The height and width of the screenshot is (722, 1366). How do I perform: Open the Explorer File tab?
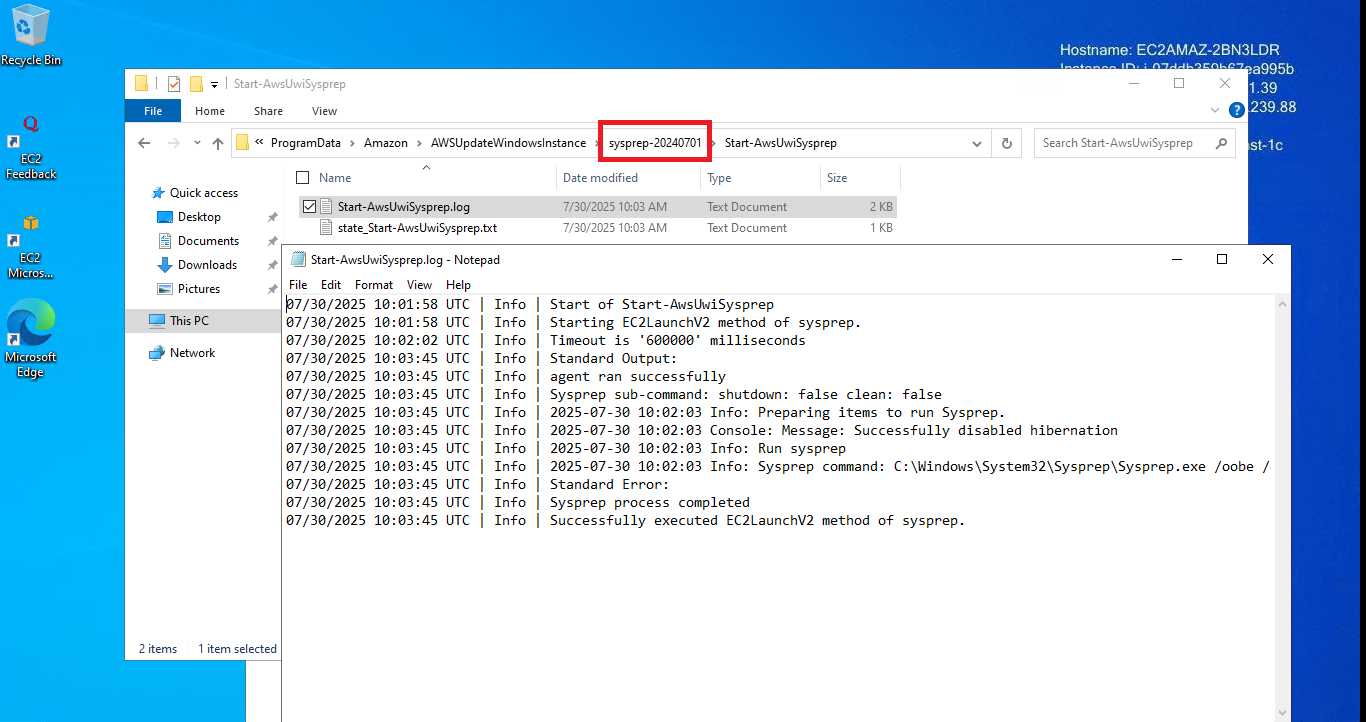pos(153,111)
